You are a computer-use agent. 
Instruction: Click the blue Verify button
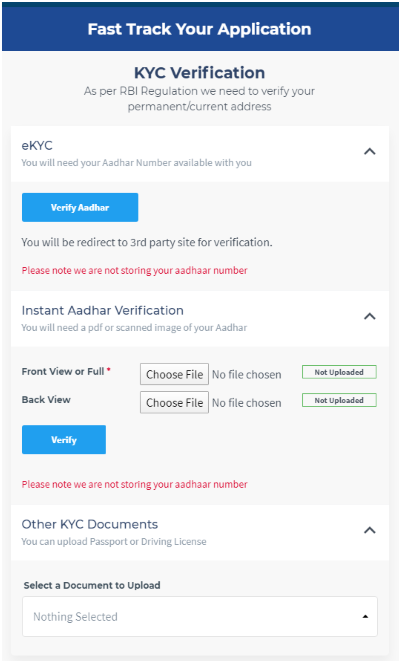[64, 440]
